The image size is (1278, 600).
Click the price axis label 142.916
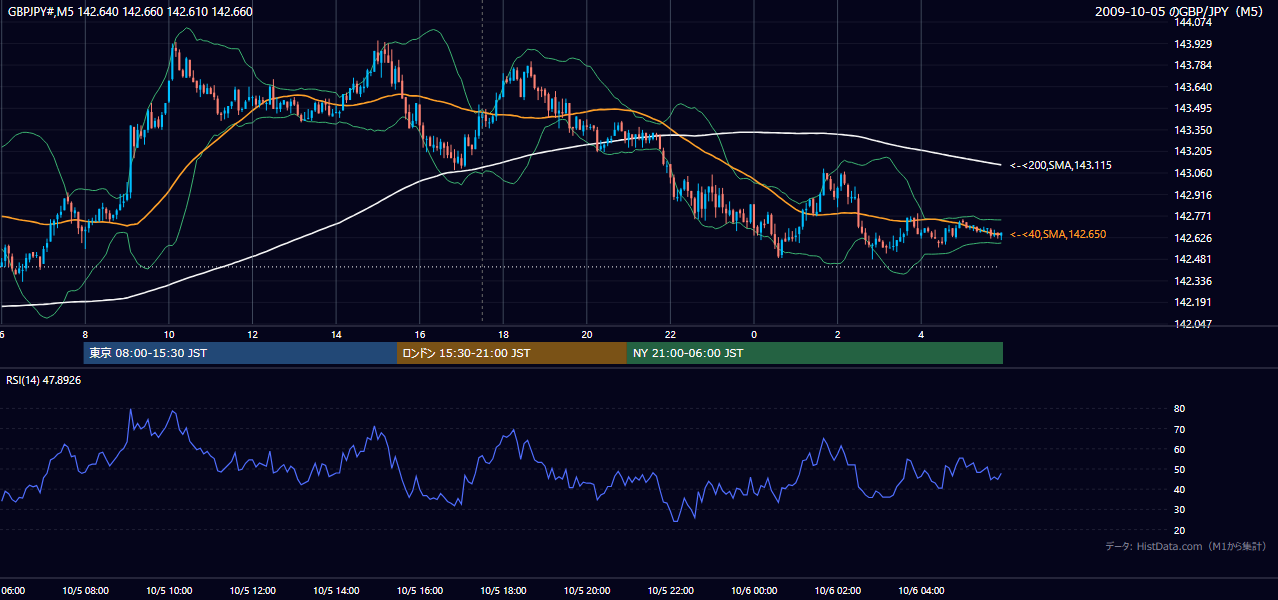(1195, 195)
